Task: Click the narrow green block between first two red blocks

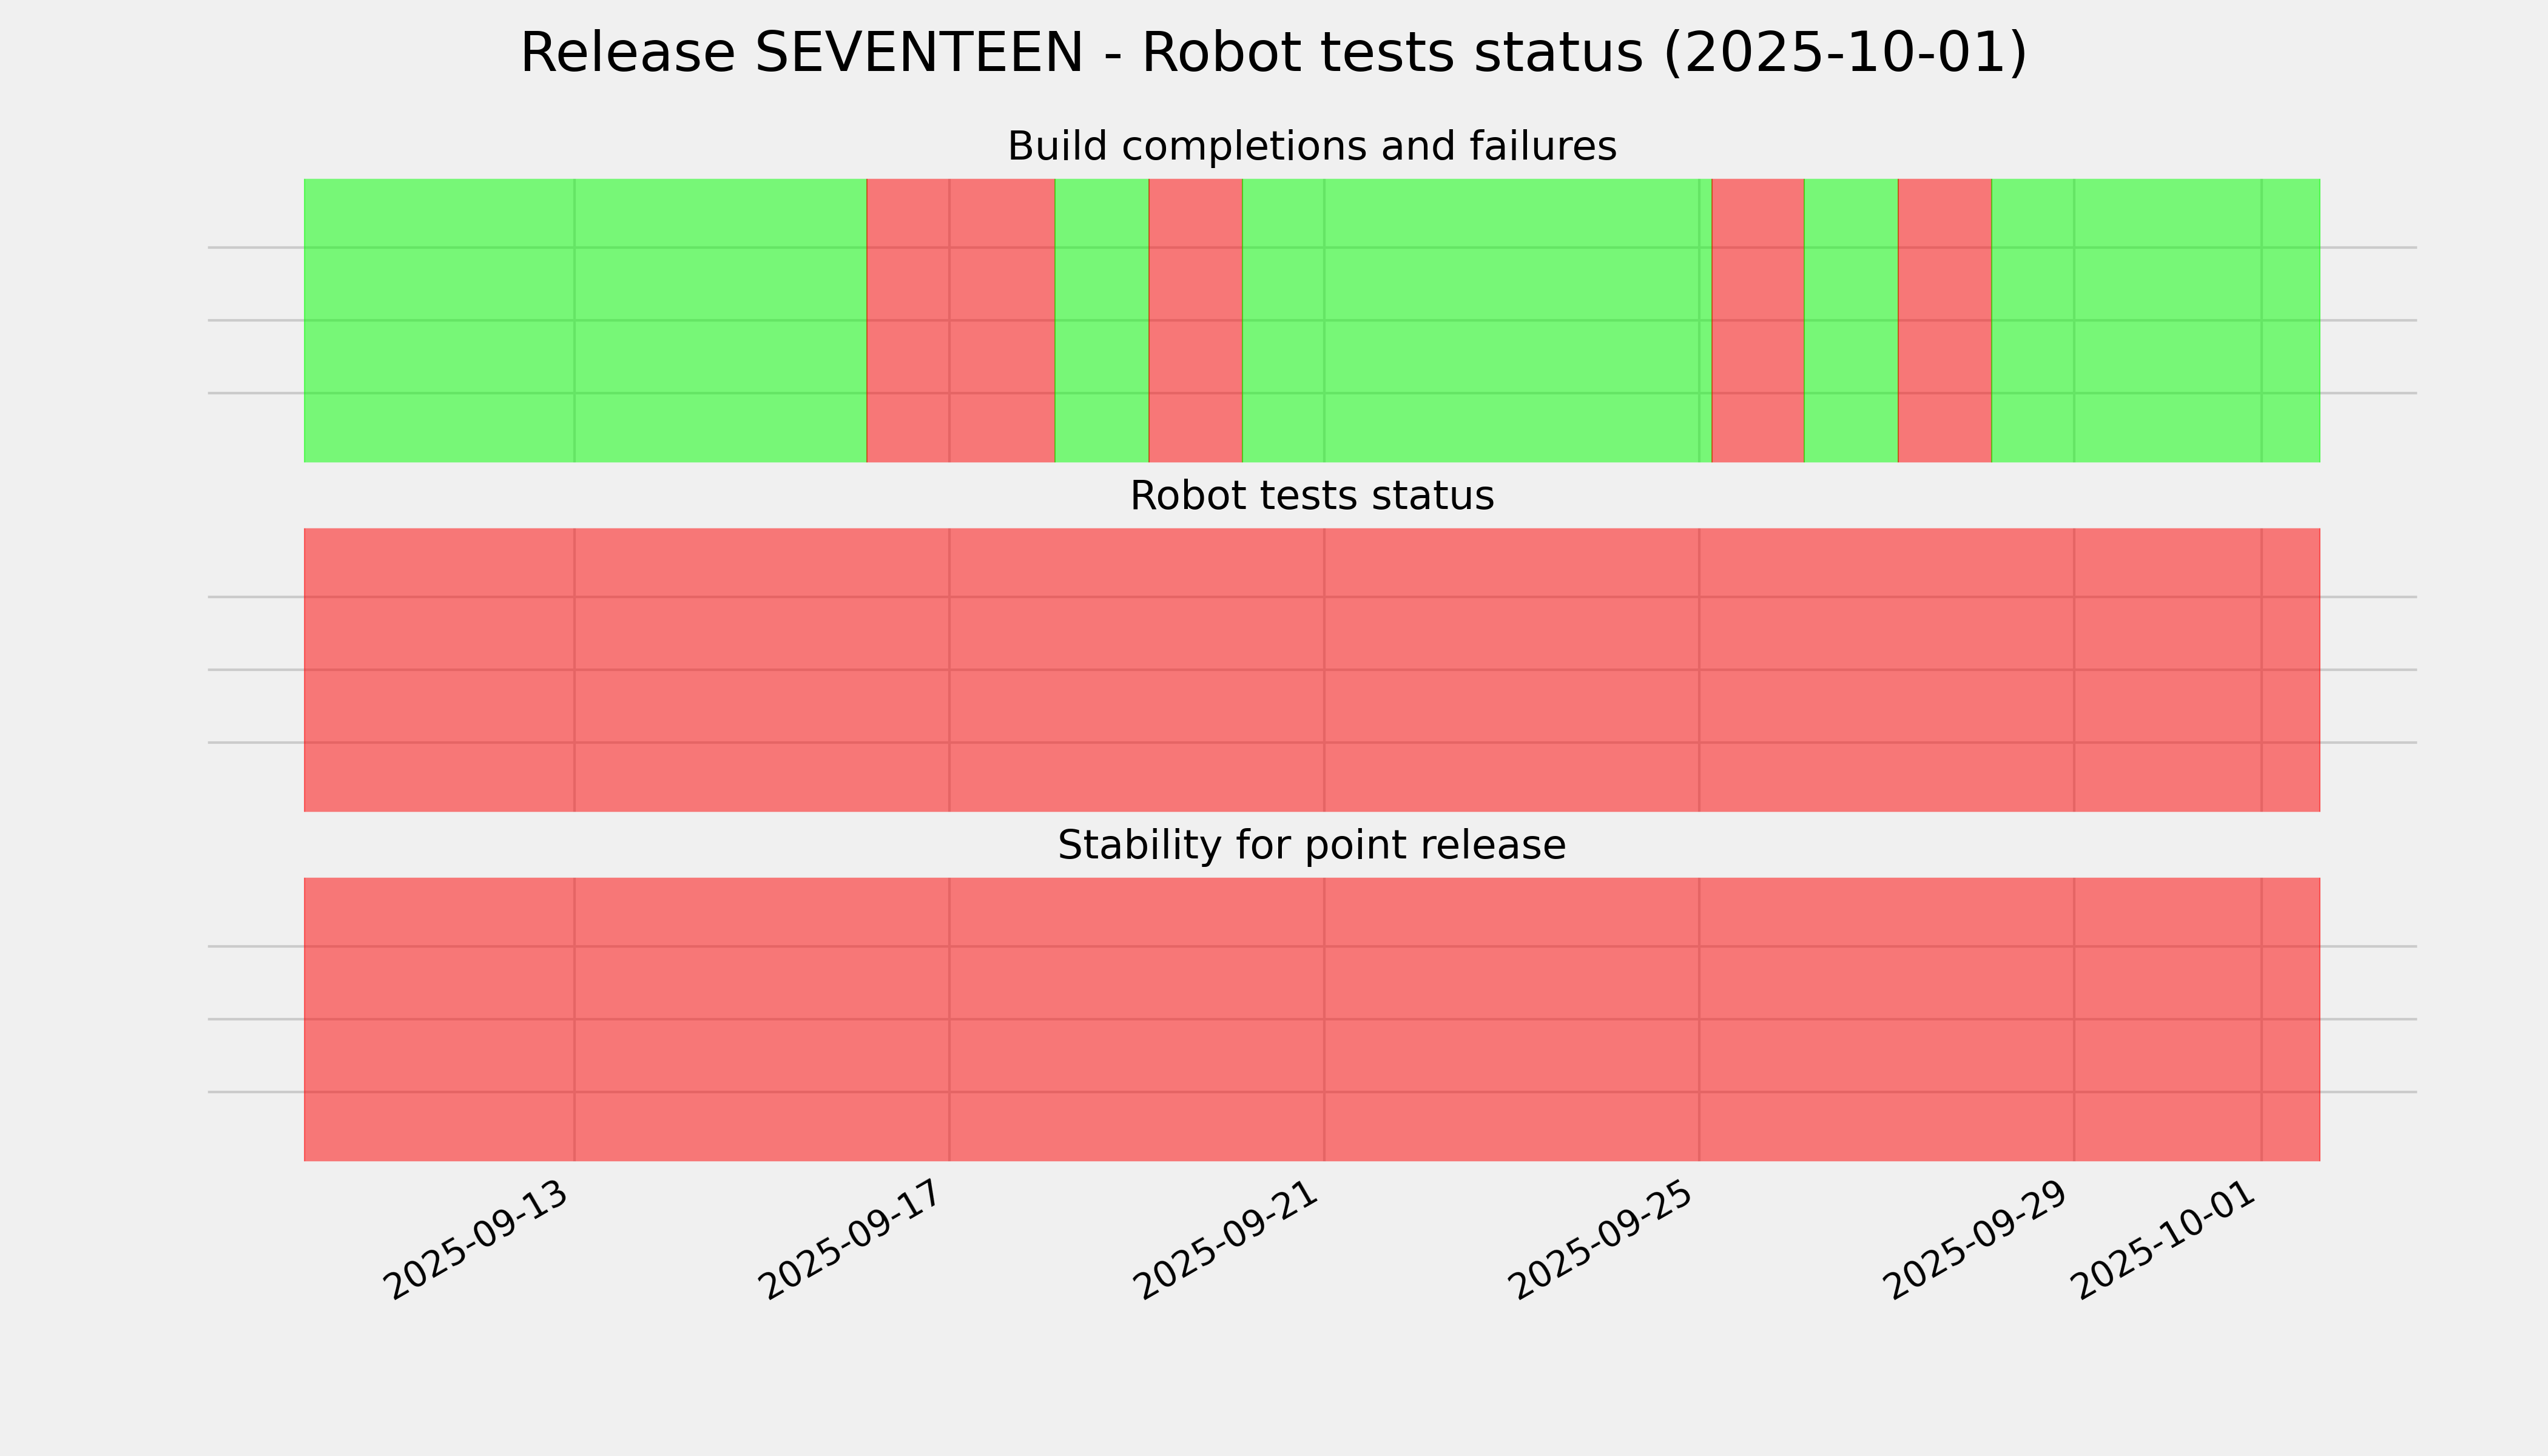Action: 1101,320
